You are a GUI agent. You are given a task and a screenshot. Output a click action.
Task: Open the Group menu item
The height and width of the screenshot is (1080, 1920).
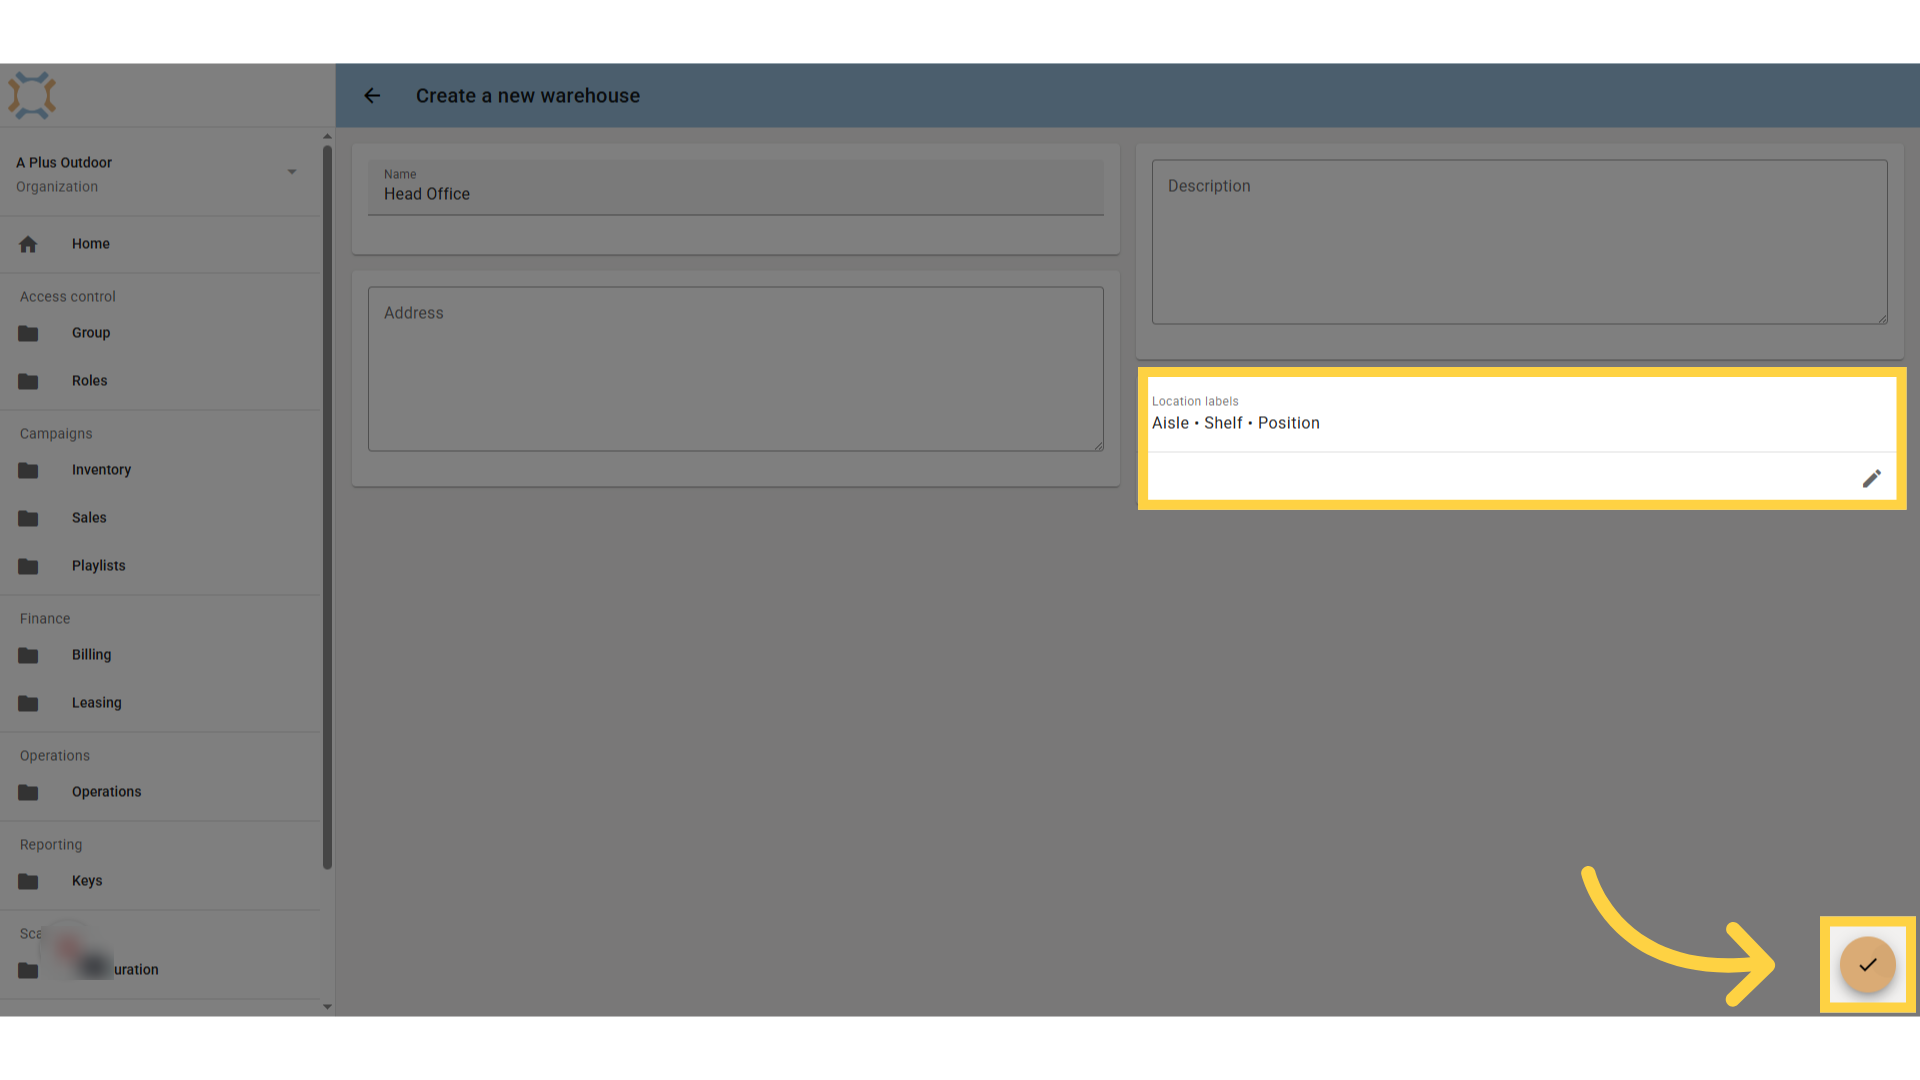point(160,333)
